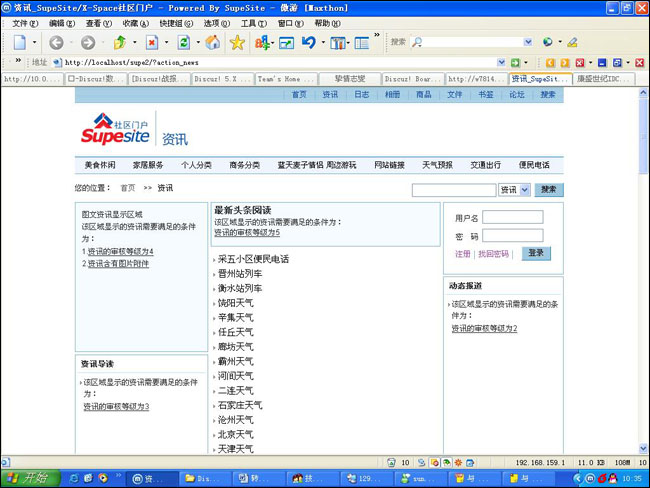The image size is (650, 488).
Task: Click the vertical scrollbar thumb
Action: [643, 136]
